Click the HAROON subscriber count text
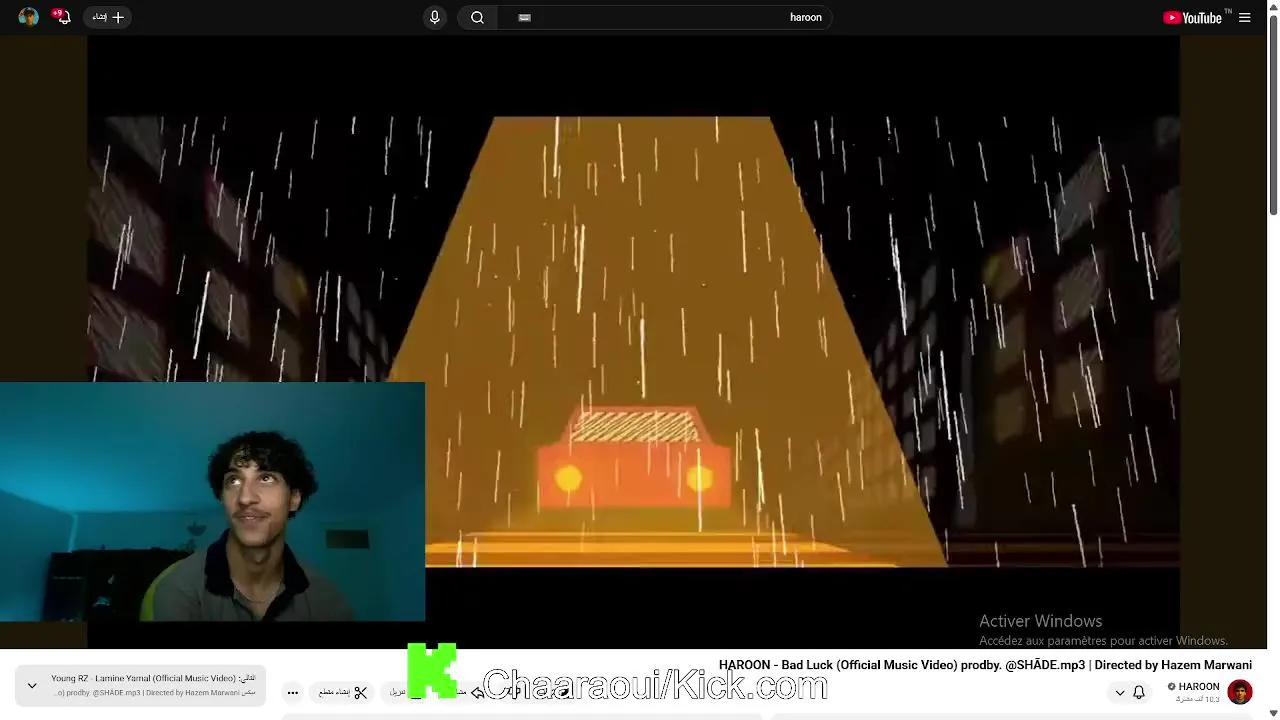Image resolution: width=1280 pixels, height=720 pixels. click(1197, 699)
